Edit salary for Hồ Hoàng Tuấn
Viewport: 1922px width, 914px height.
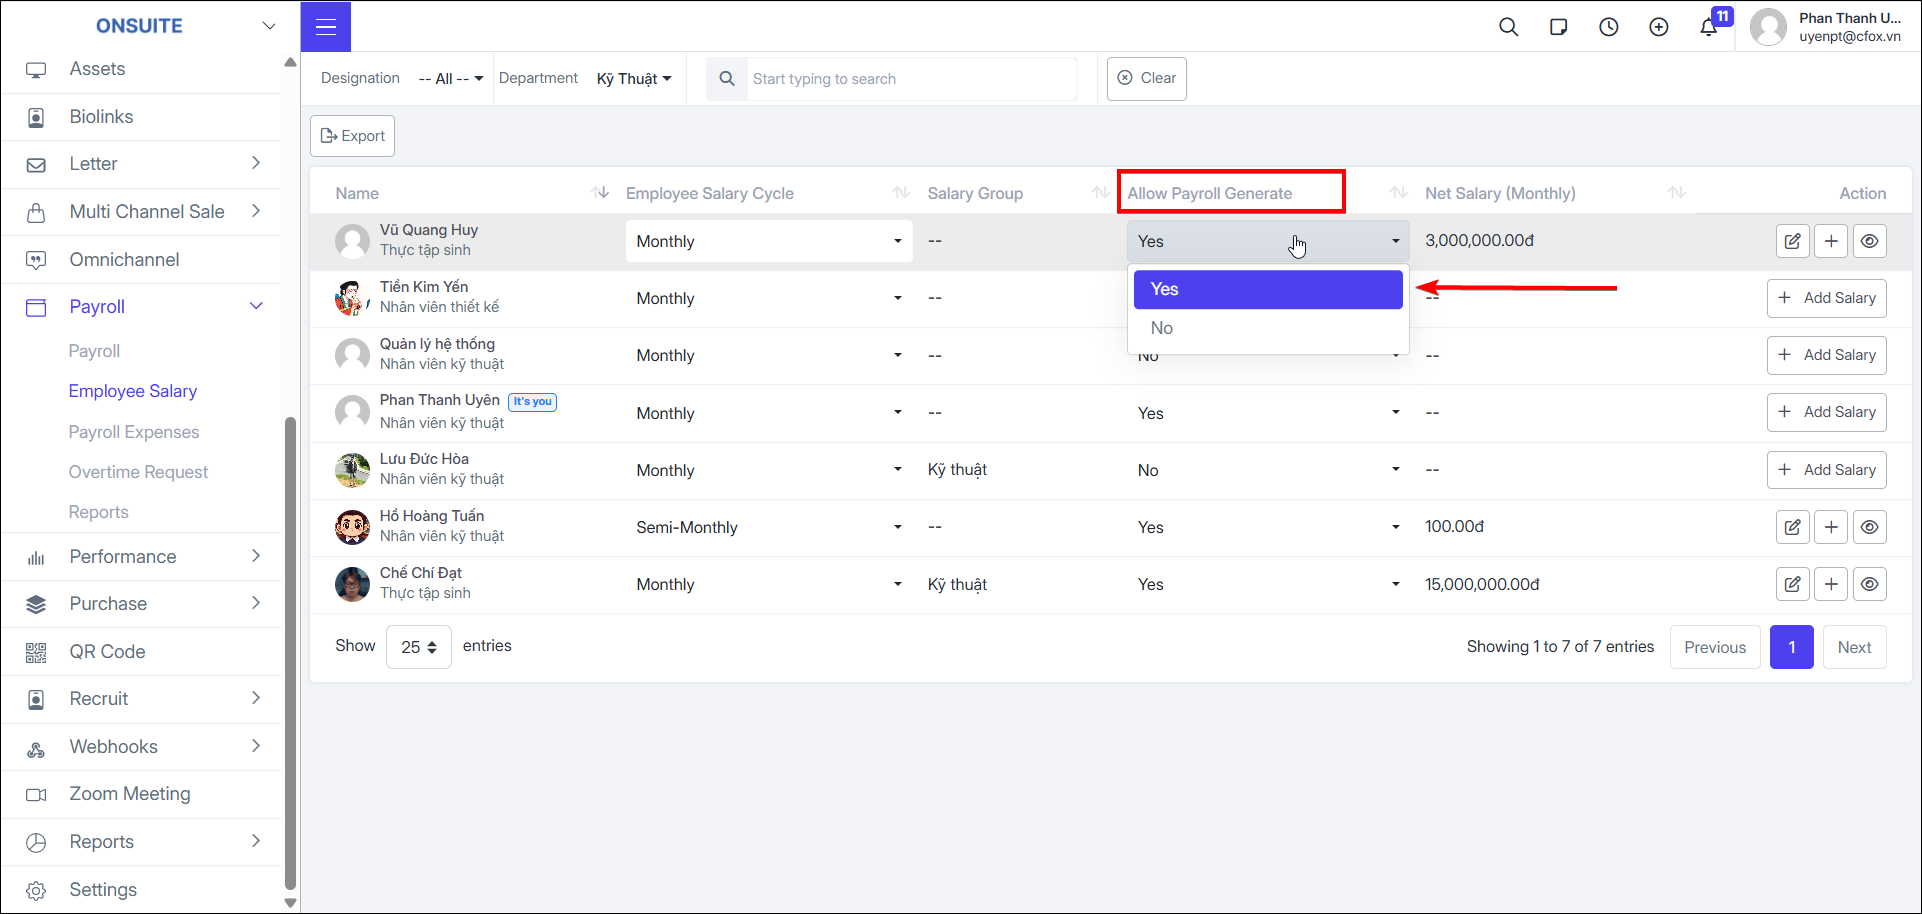pos(1793,527)
